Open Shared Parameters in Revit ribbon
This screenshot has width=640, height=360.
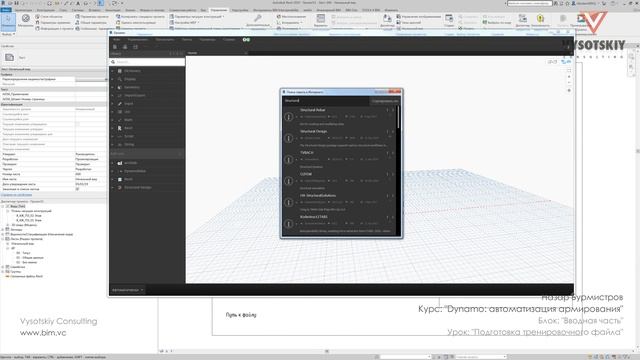pos(91,22)
